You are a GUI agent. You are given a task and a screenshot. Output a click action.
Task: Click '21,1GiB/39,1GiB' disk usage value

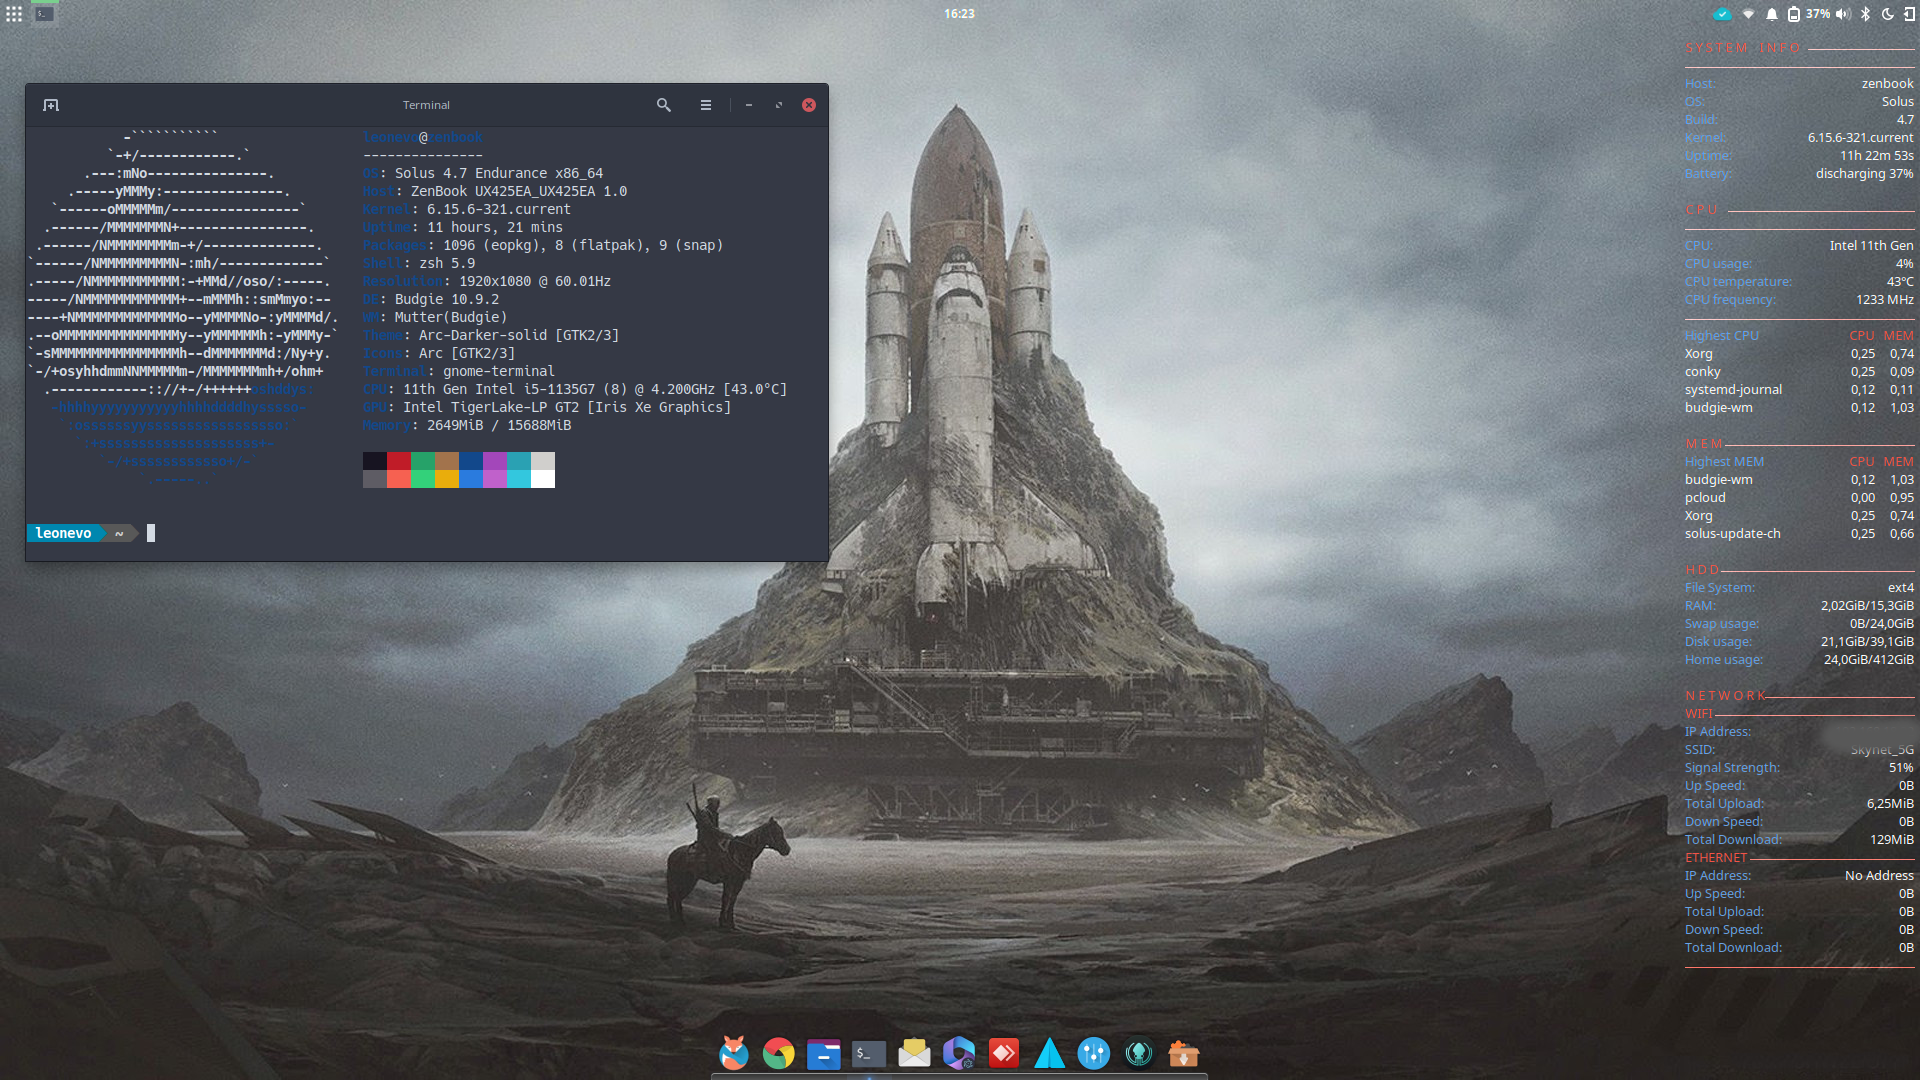(x=1867, y=642)
